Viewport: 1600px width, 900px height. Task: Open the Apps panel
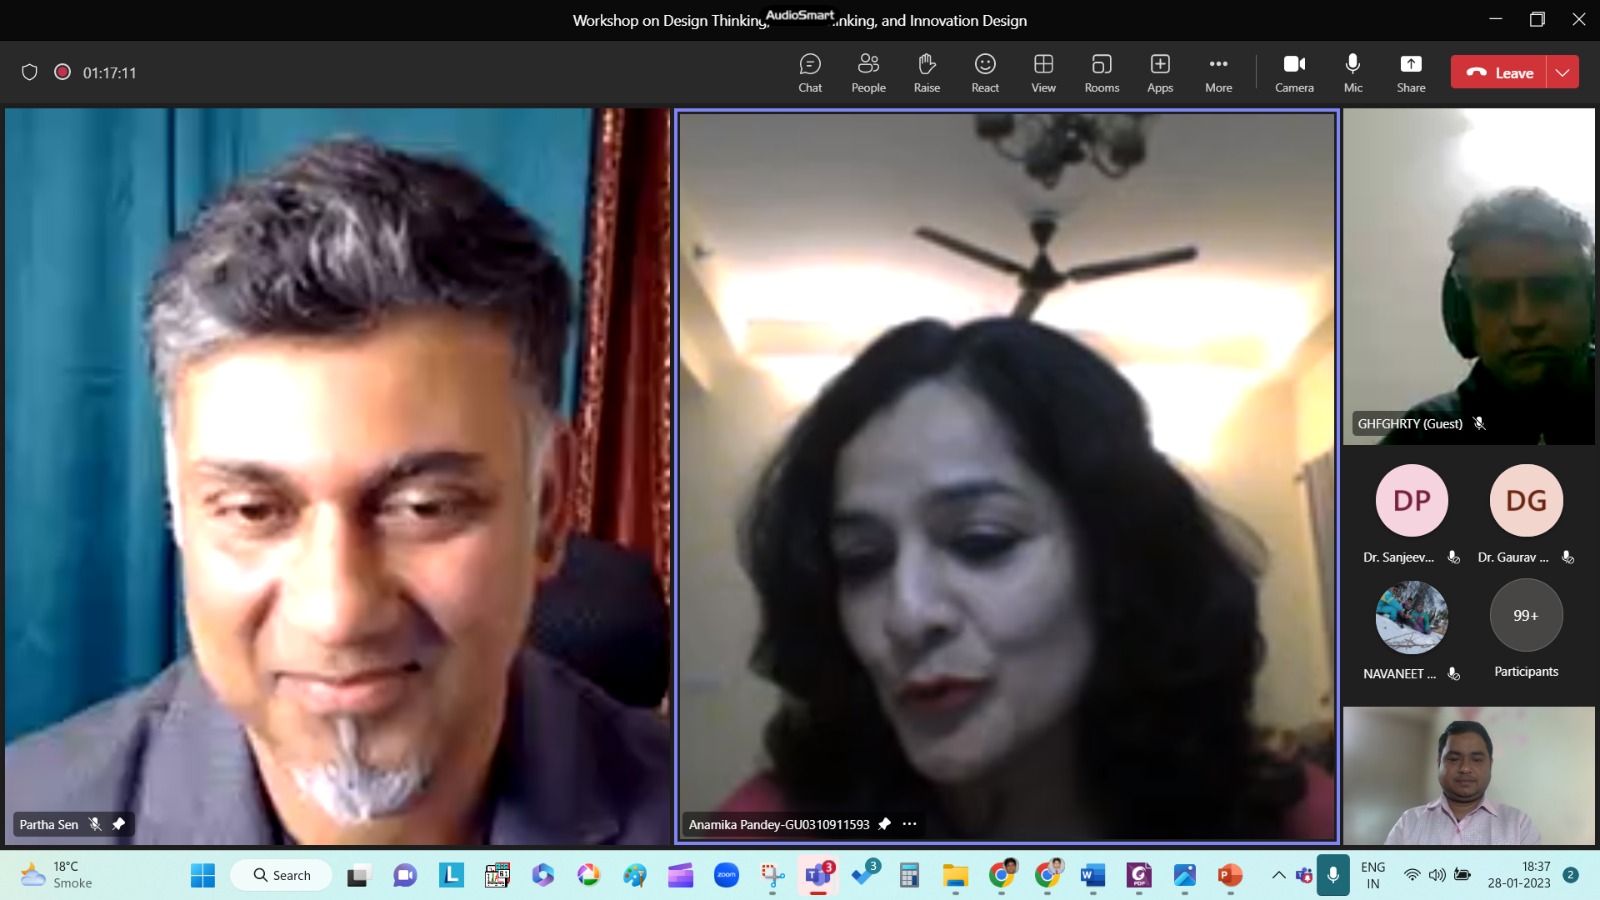click(x=1160, y=73)
